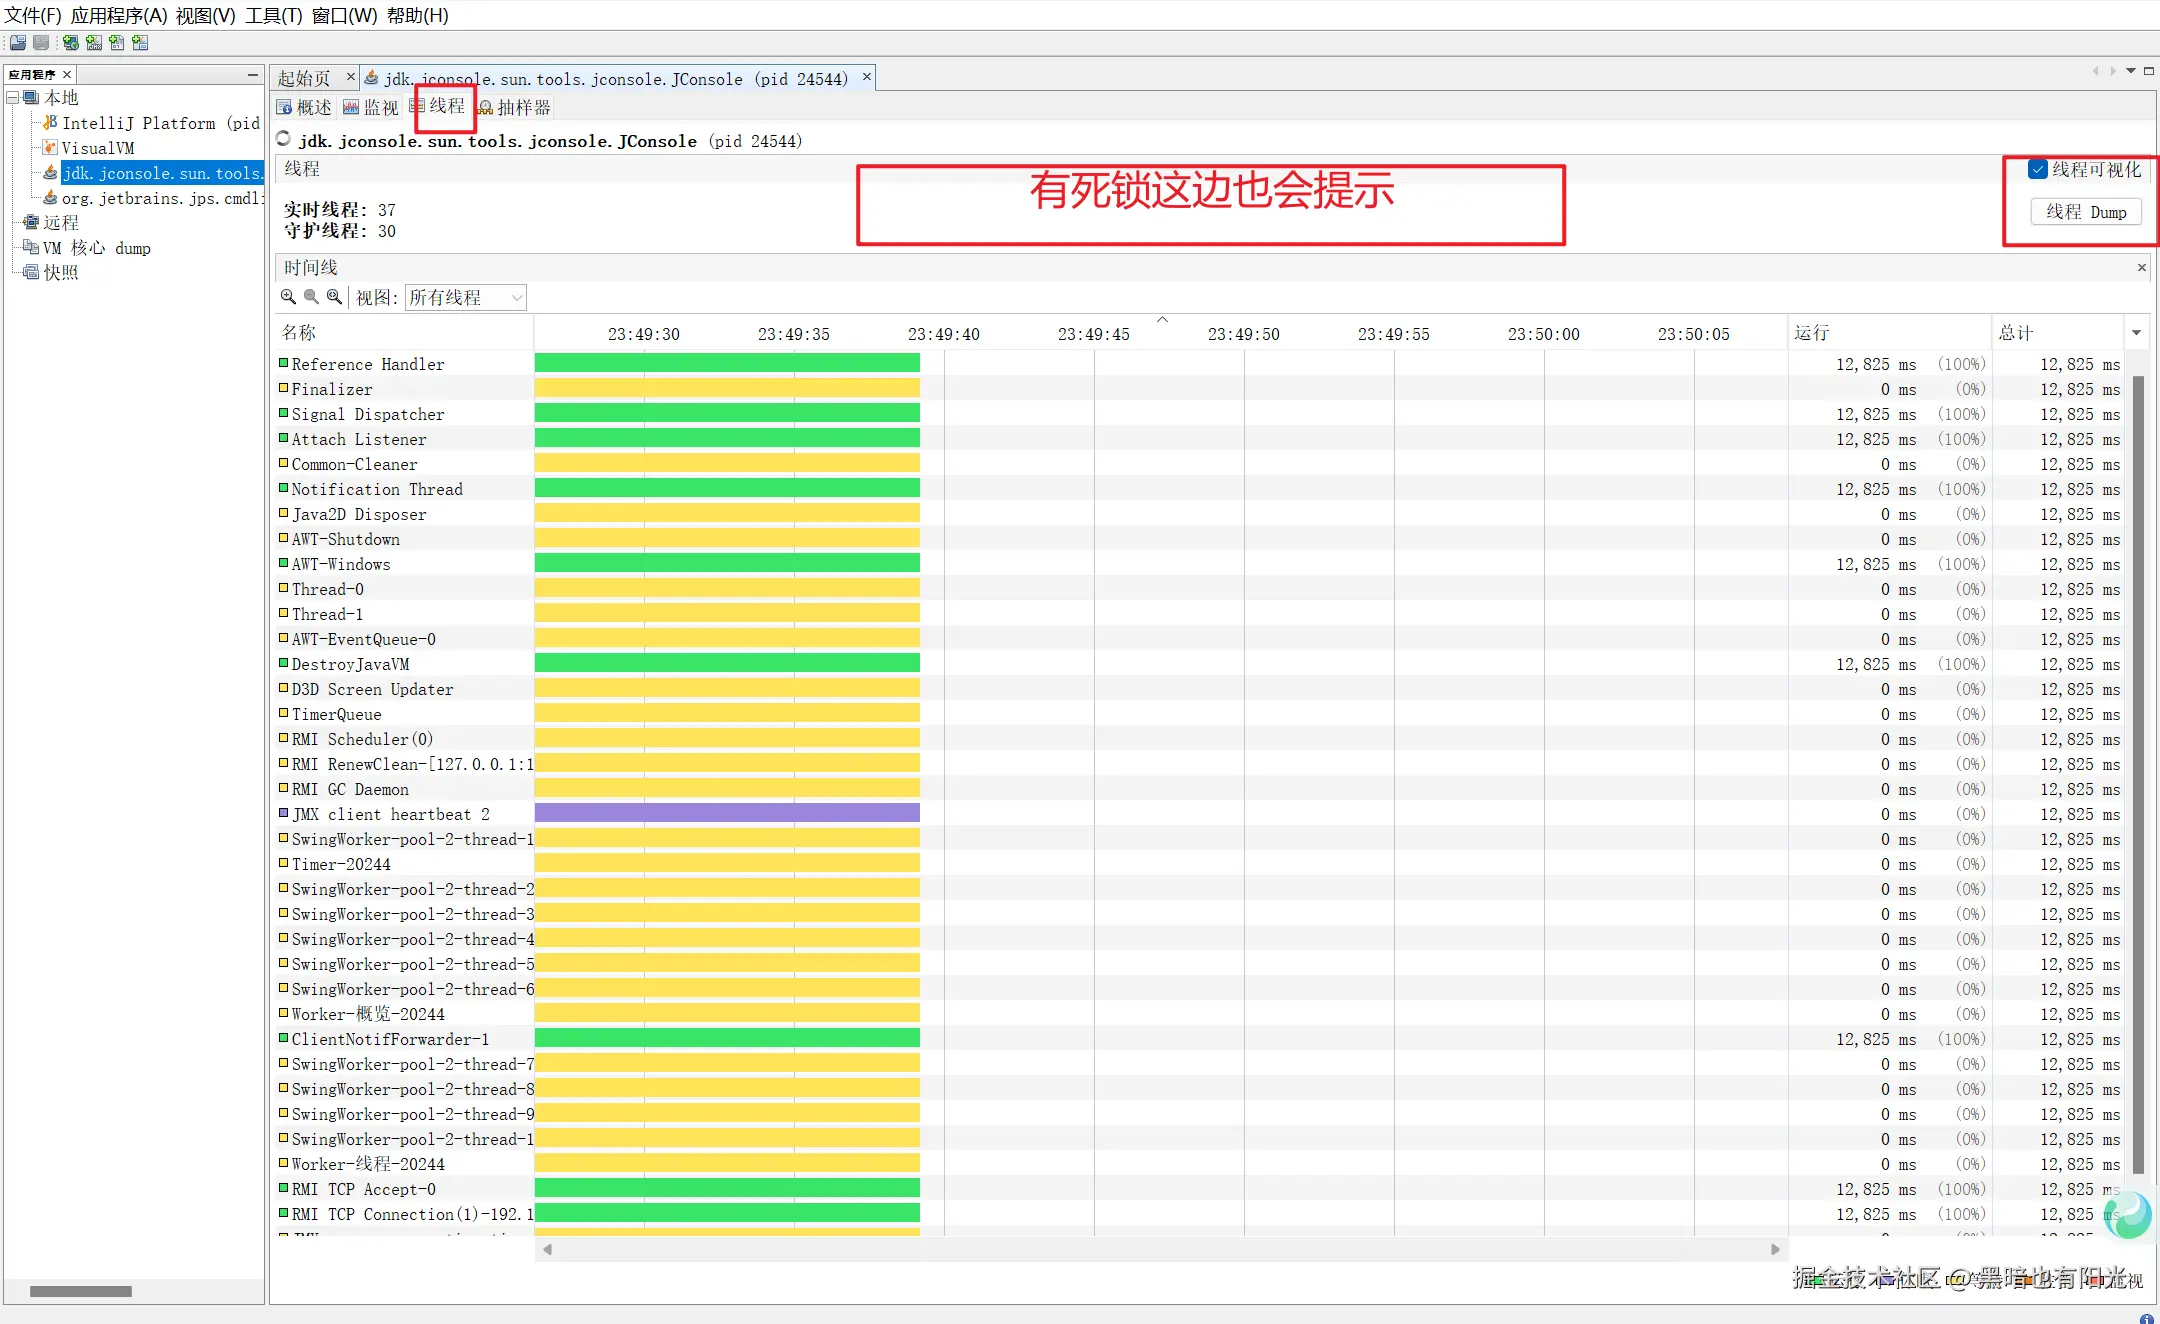Viewport: 2160px width, 1324px height.
Task: Close the 起始页 tab
Action: 351,77
